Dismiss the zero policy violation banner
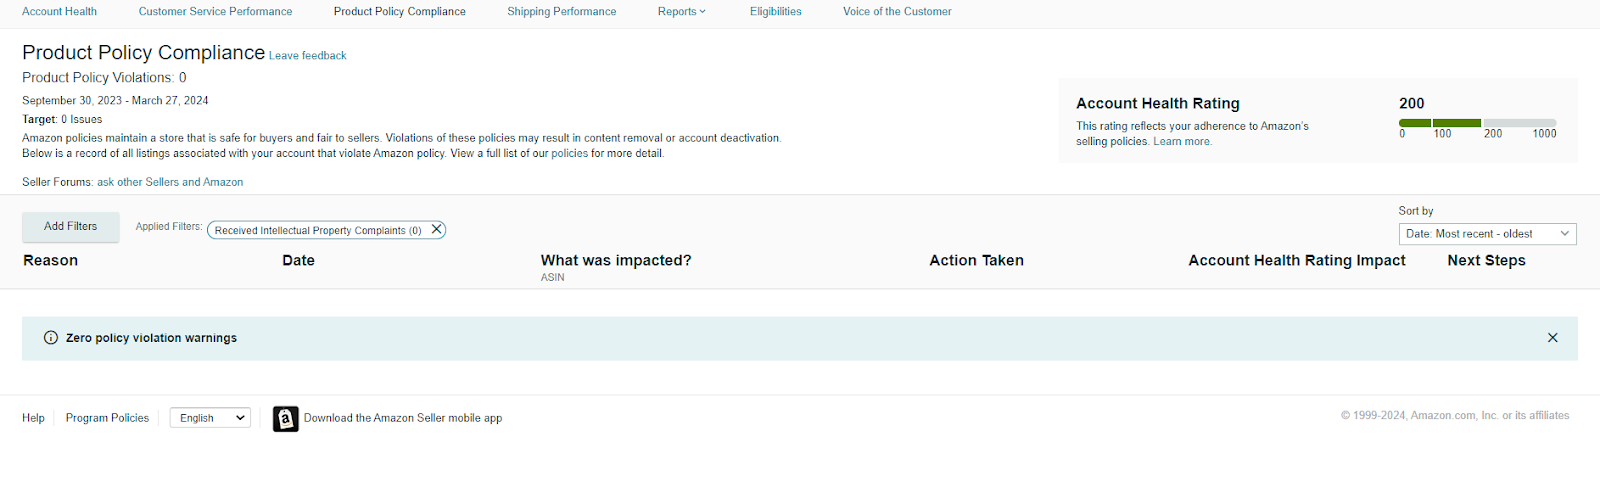The height and width of the screenshot is (493, 1600). coord(1552,338)
